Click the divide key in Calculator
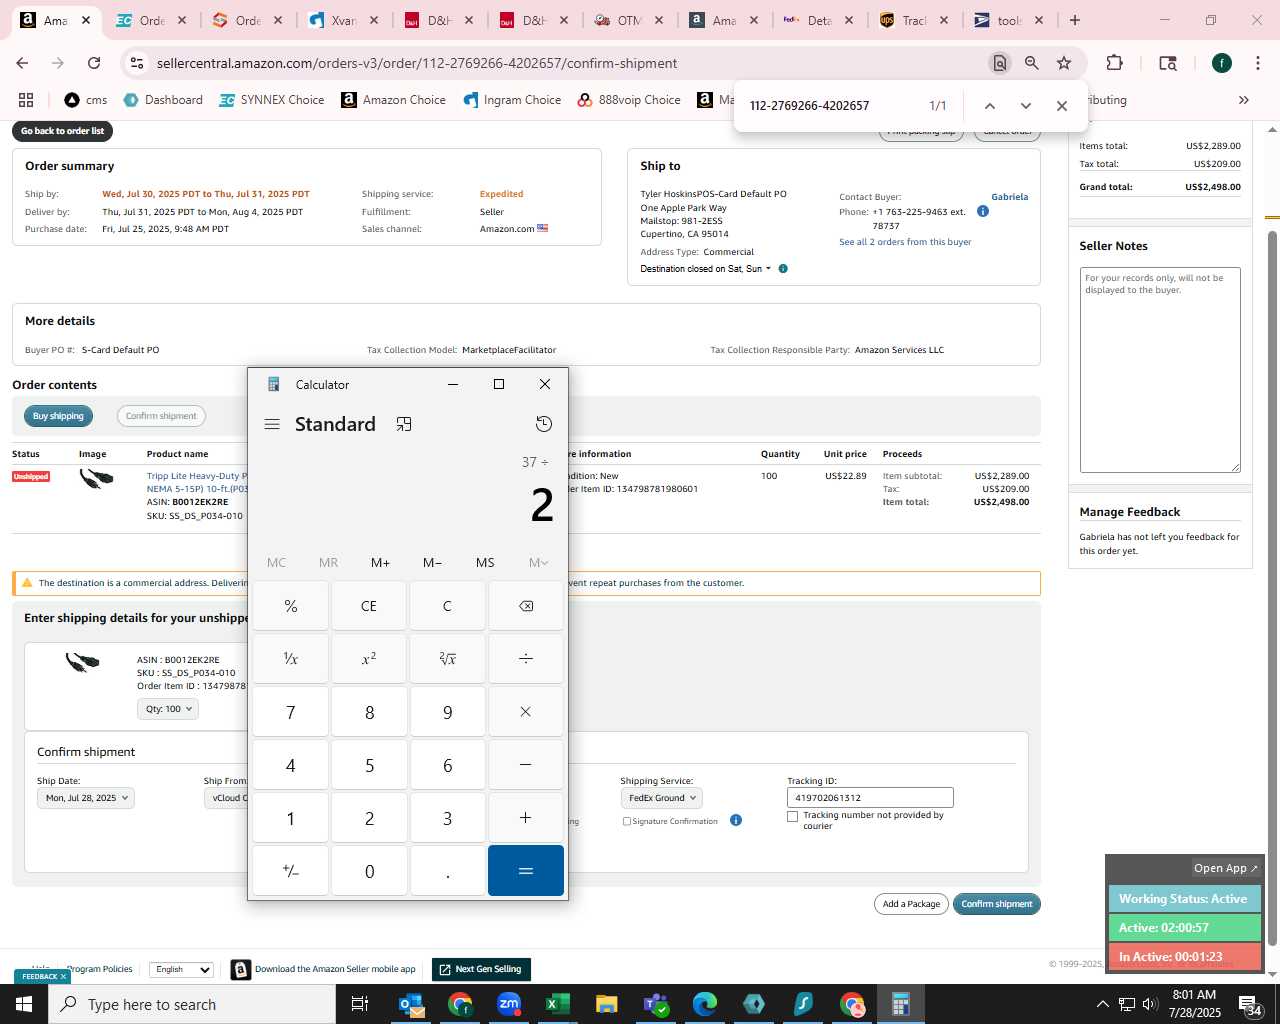Viewport: 1280px width, 1024px height. click(x=526, y=658)
